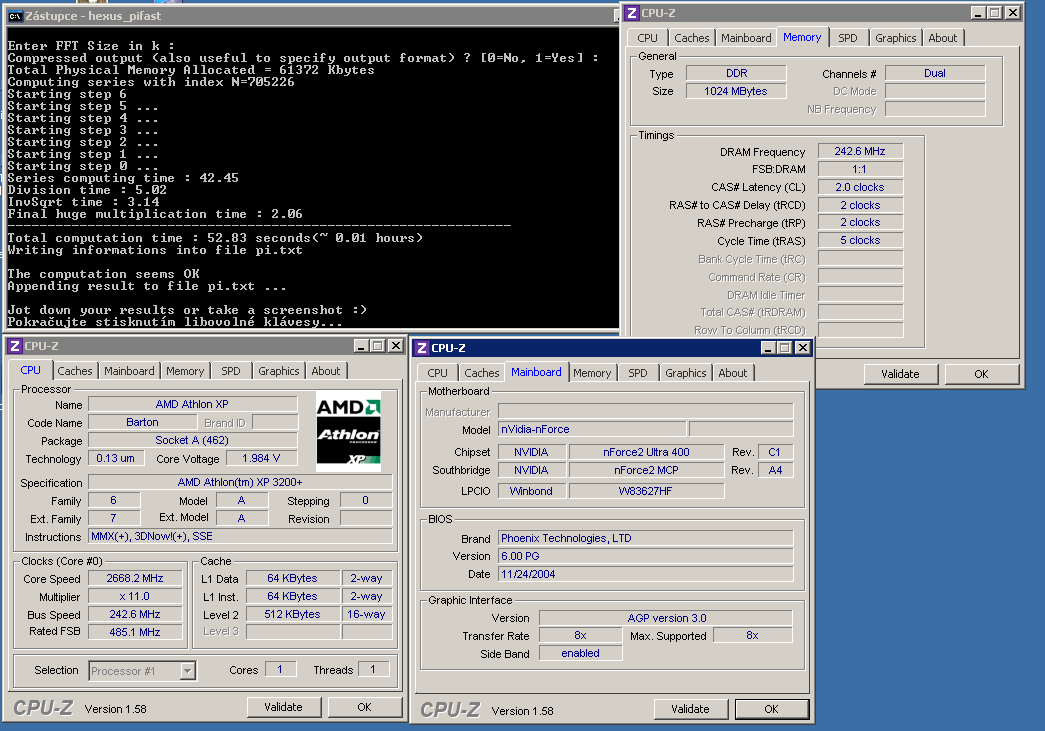Click the Core Voltage value 1.984 V
Image resolution: width=1045 pixels, height=731 pixels.
click(261, 458)
